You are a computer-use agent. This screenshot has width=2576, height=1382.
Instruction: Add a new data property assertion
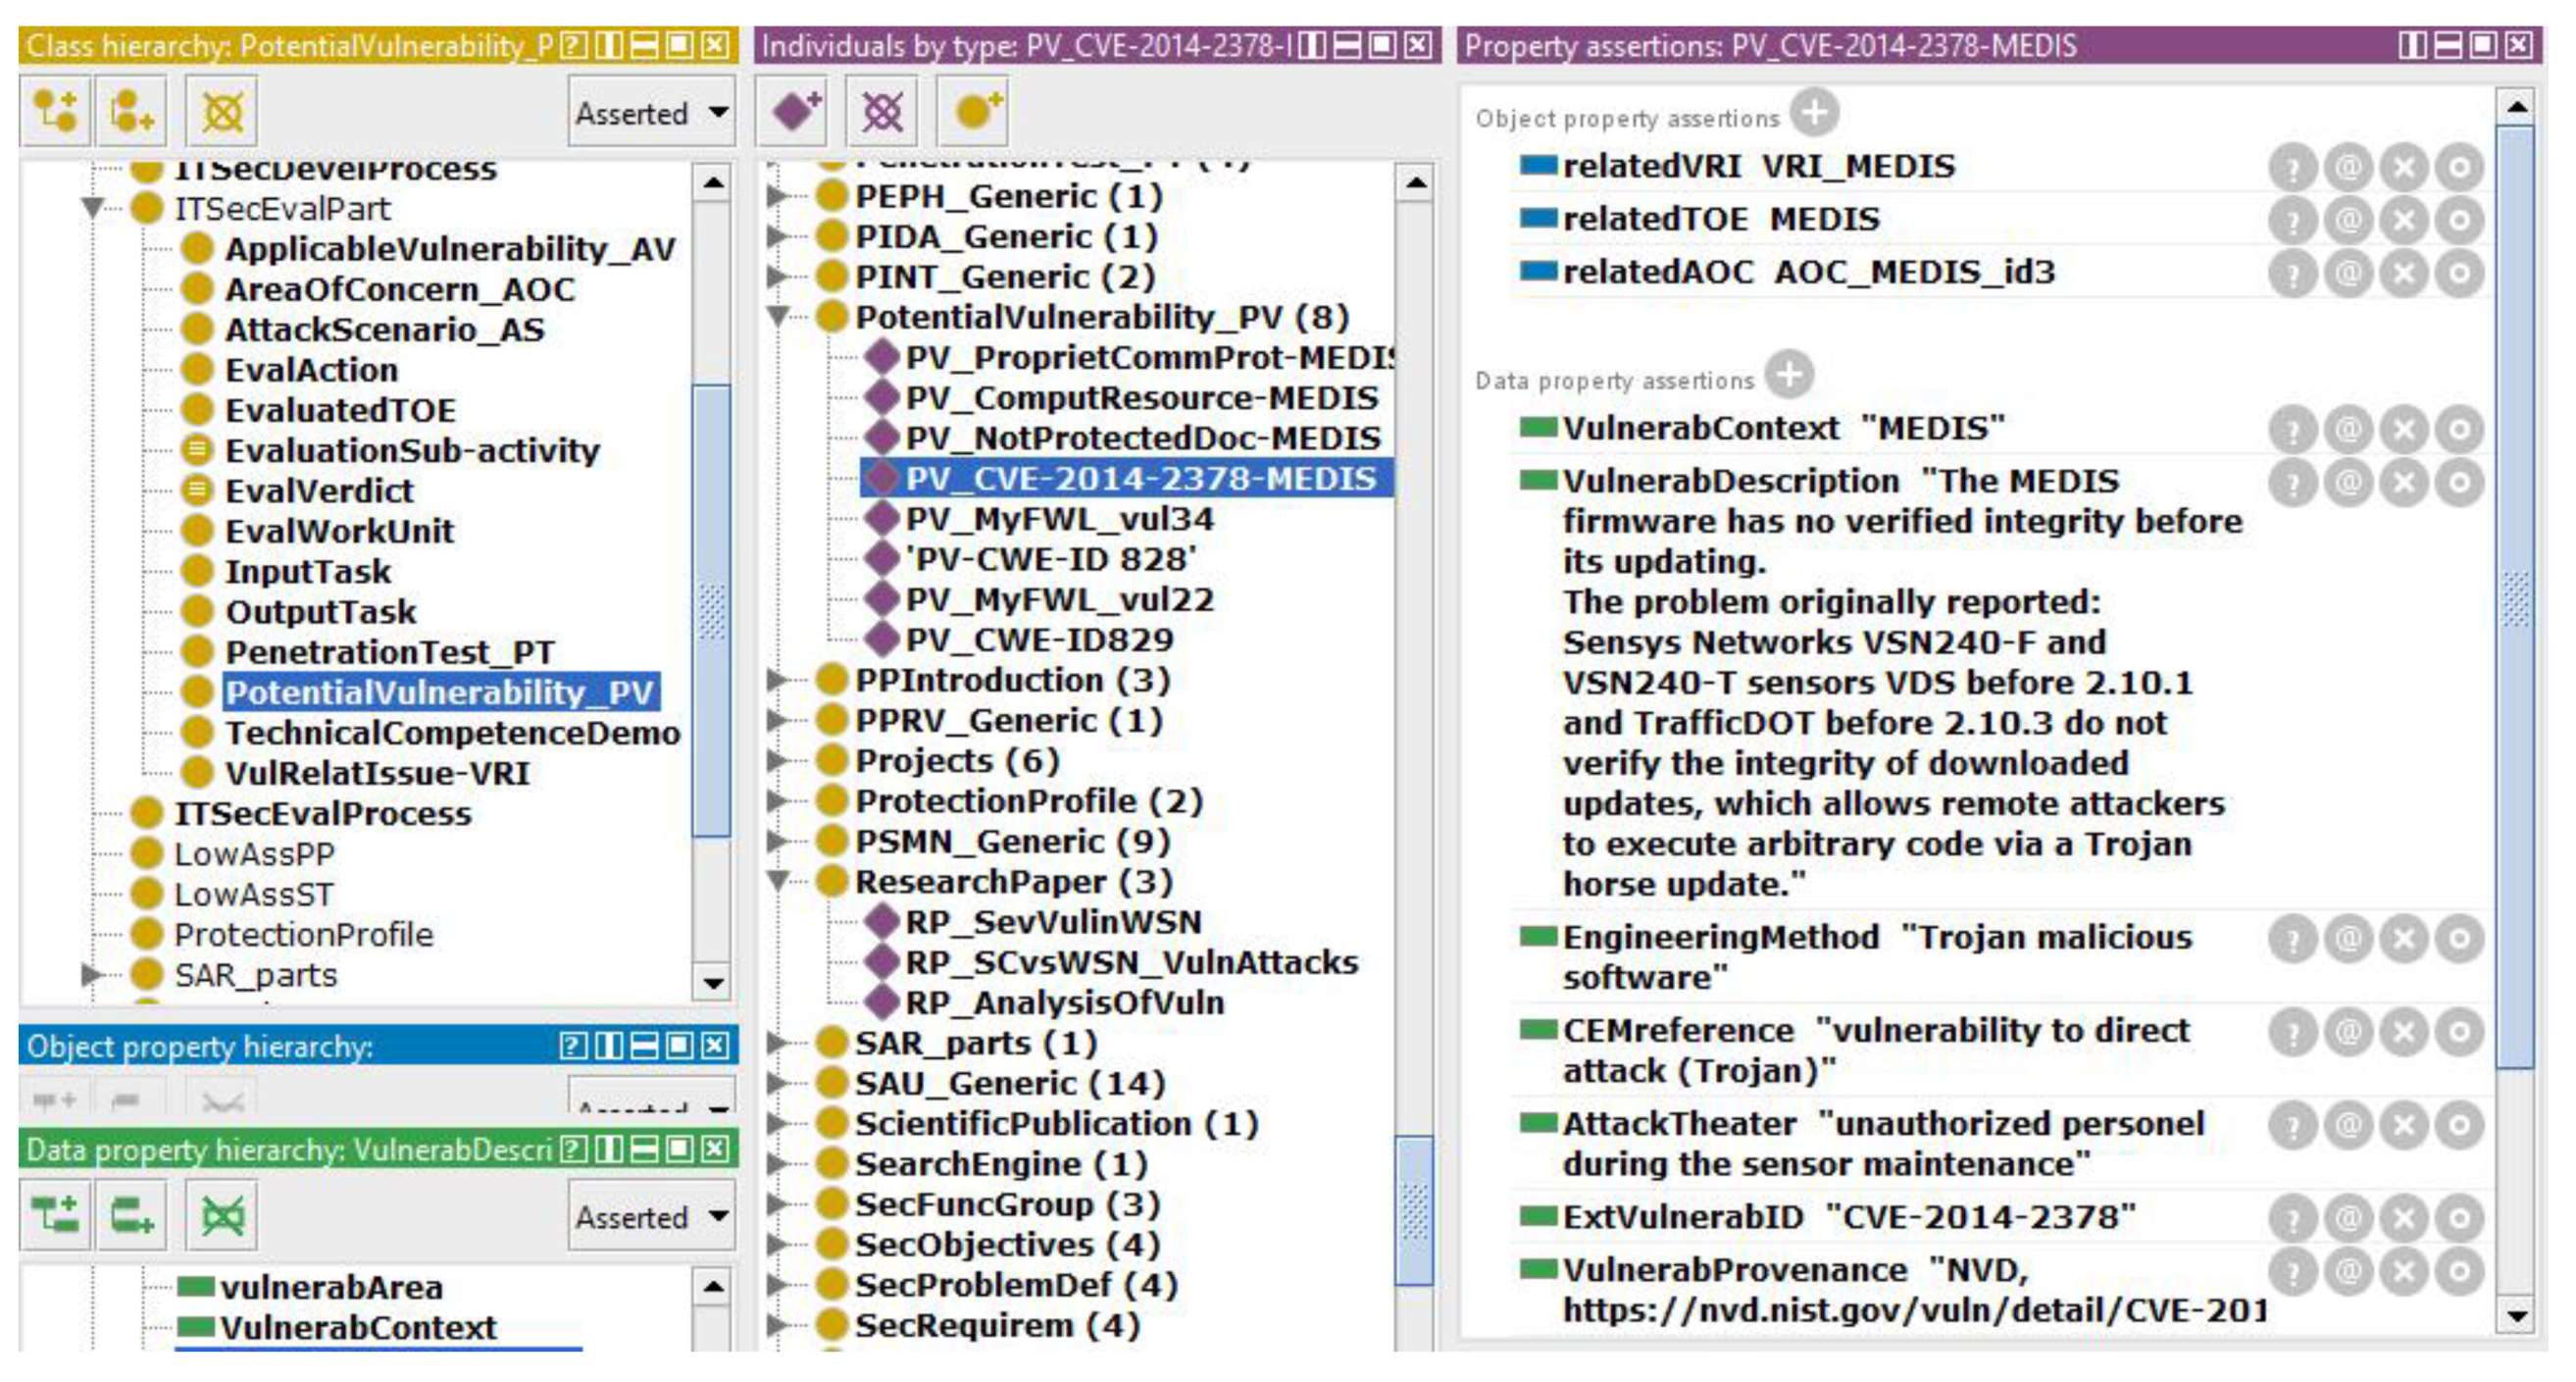1788,375
